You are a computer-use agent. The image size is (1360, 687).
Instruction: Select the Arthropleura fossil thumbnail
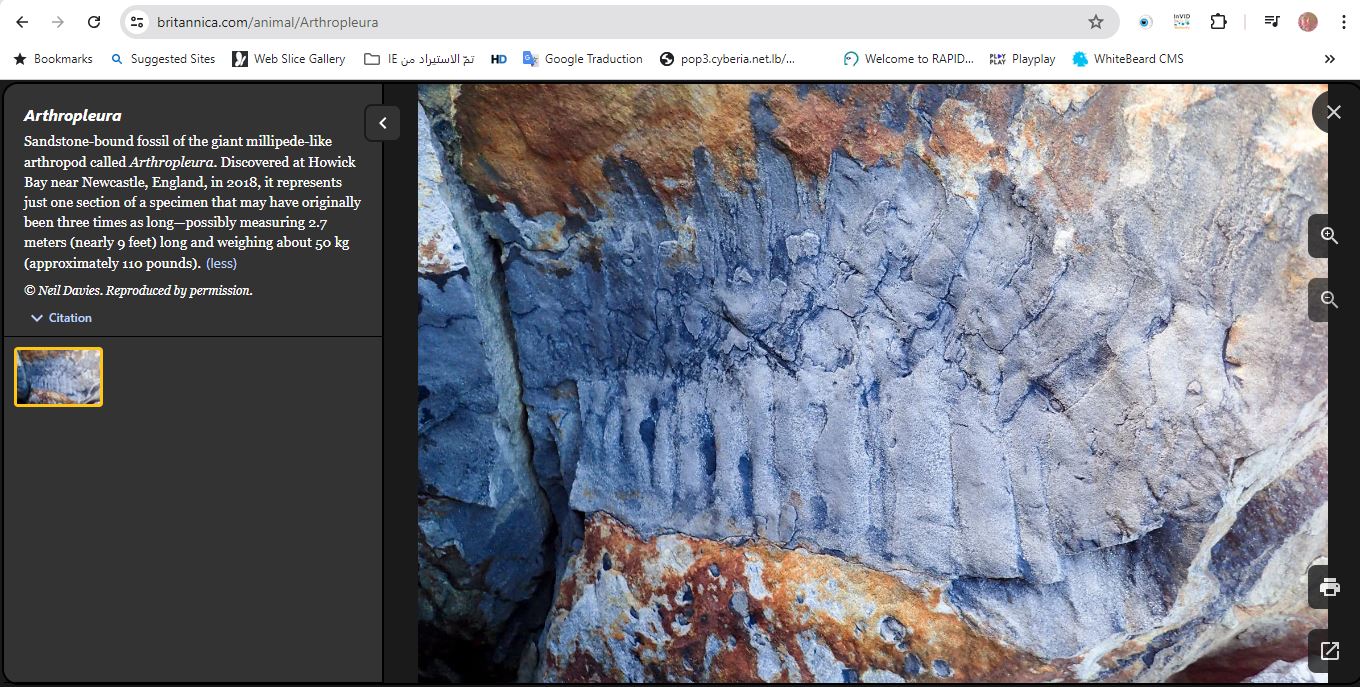[59, 377]
